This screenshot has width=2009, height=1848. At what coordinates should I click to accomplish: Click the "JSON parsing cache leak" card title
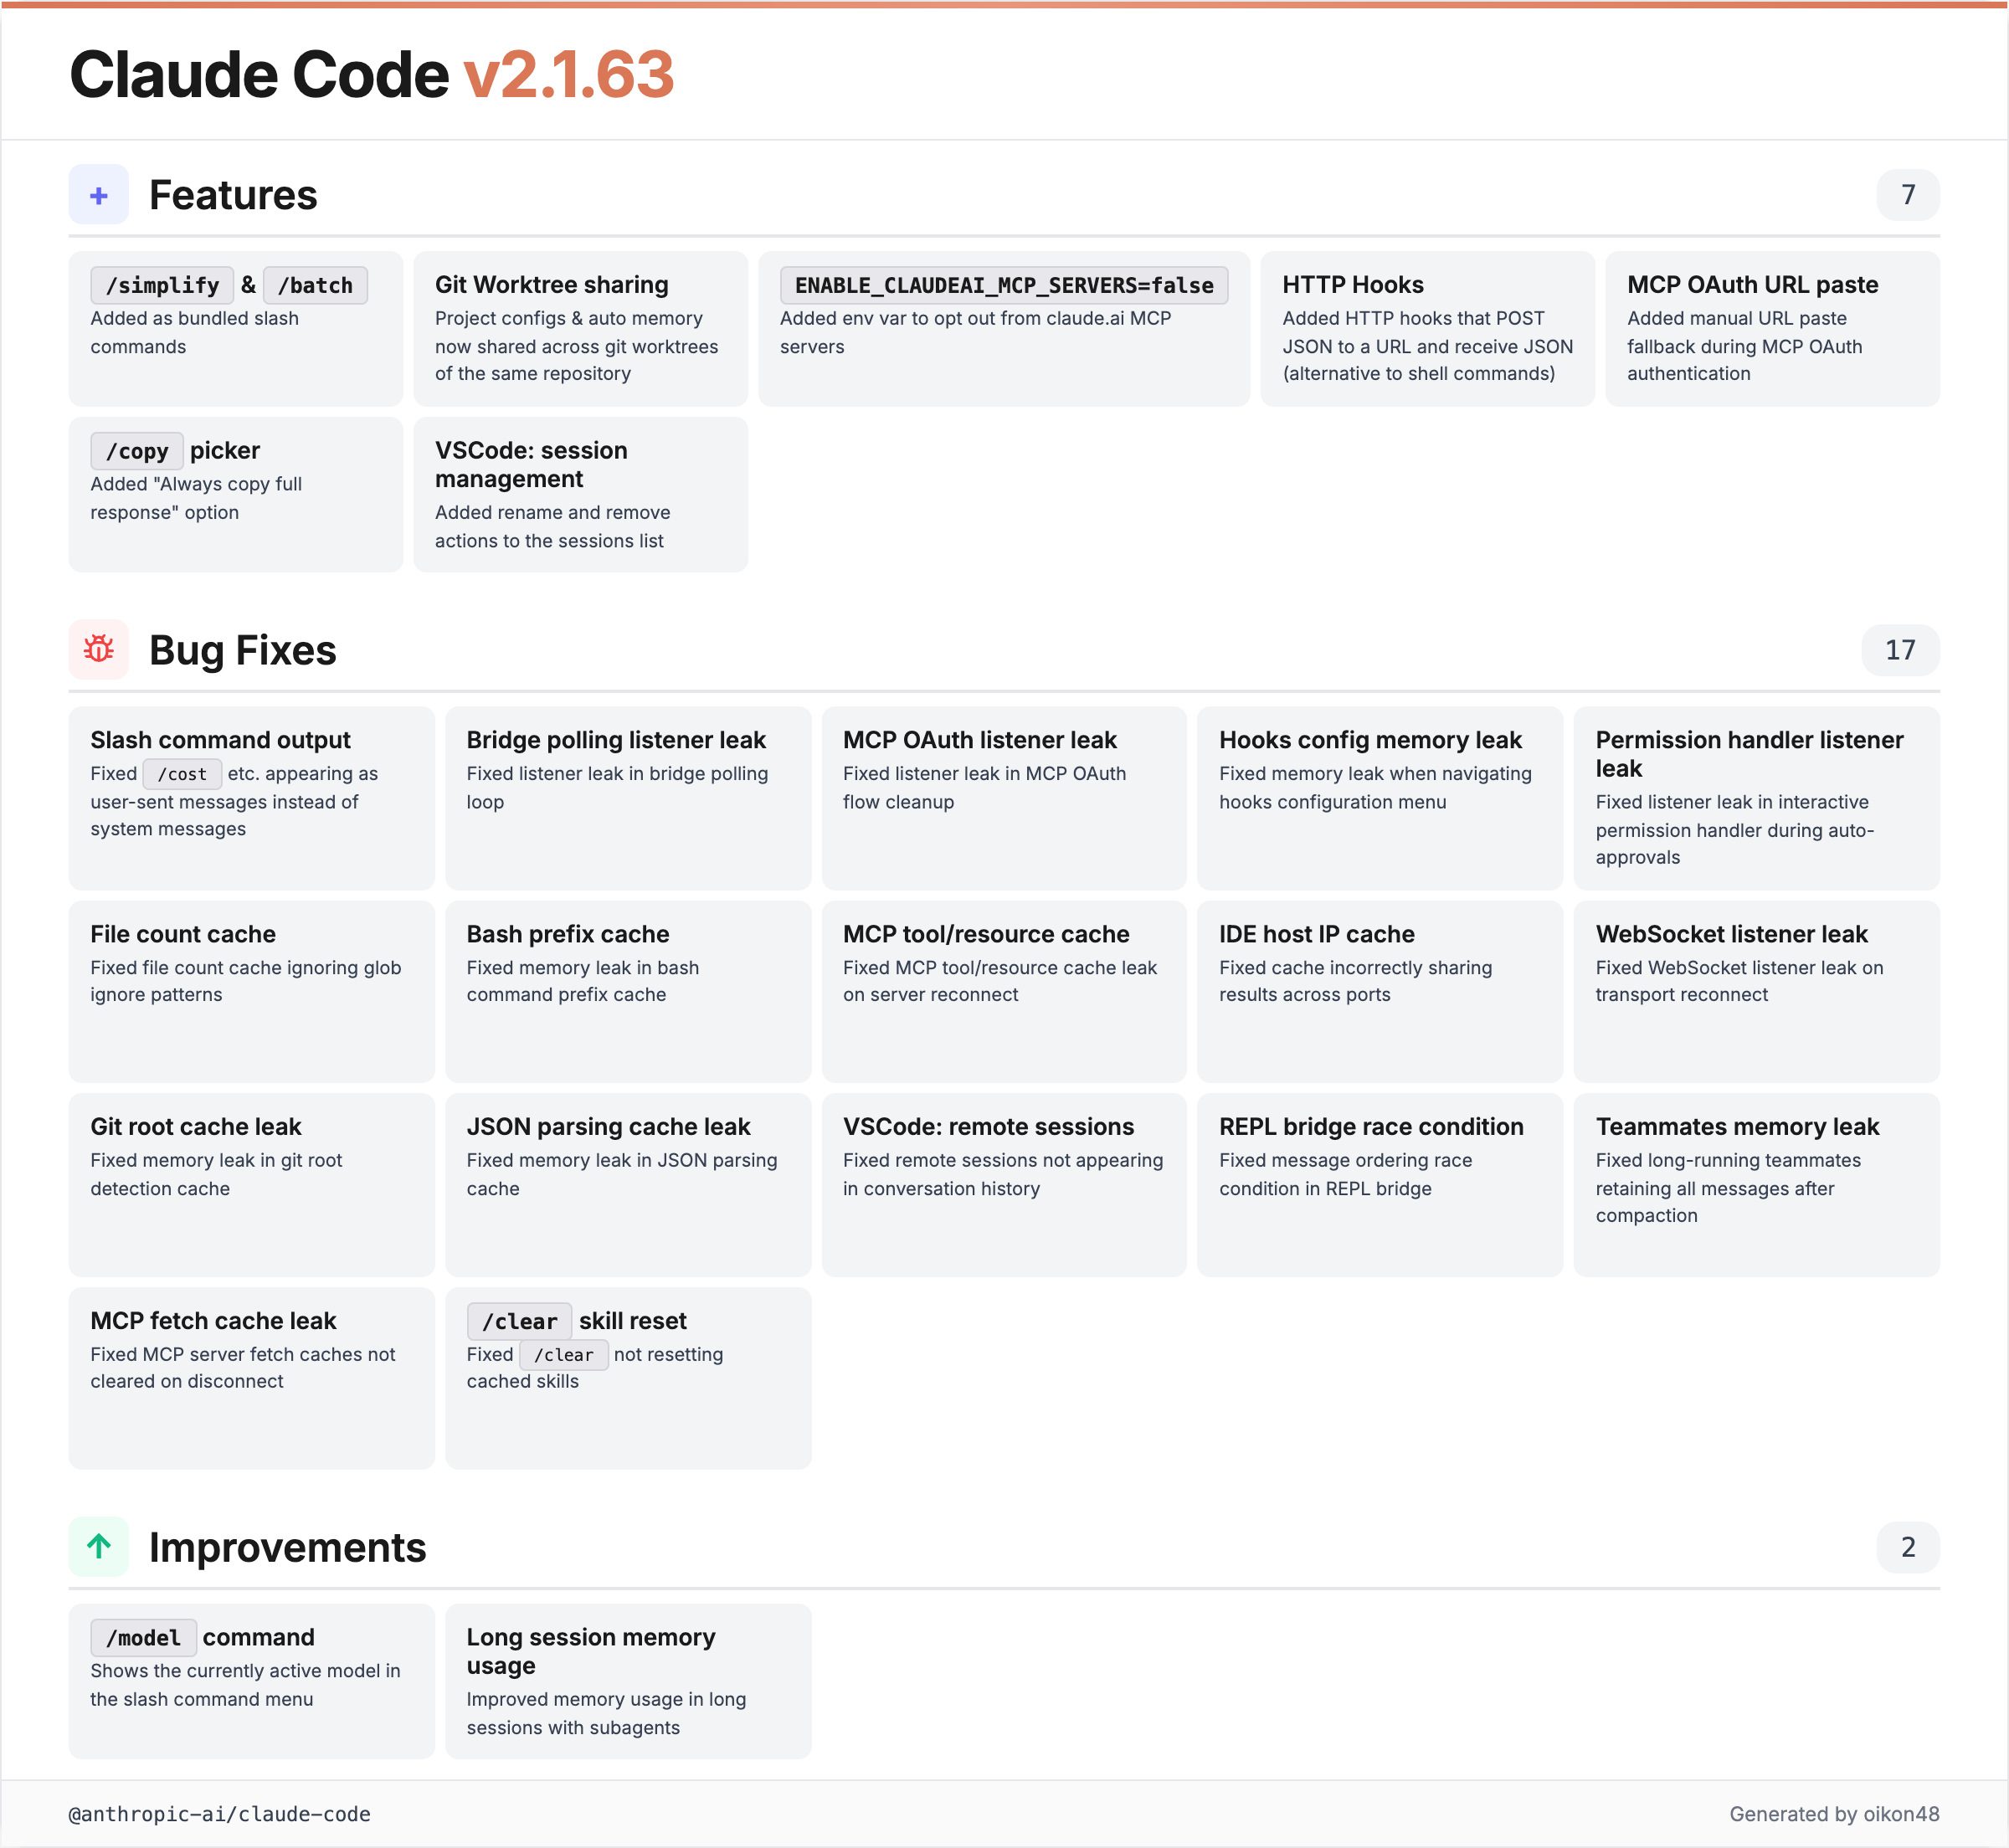click(608, 1127)
